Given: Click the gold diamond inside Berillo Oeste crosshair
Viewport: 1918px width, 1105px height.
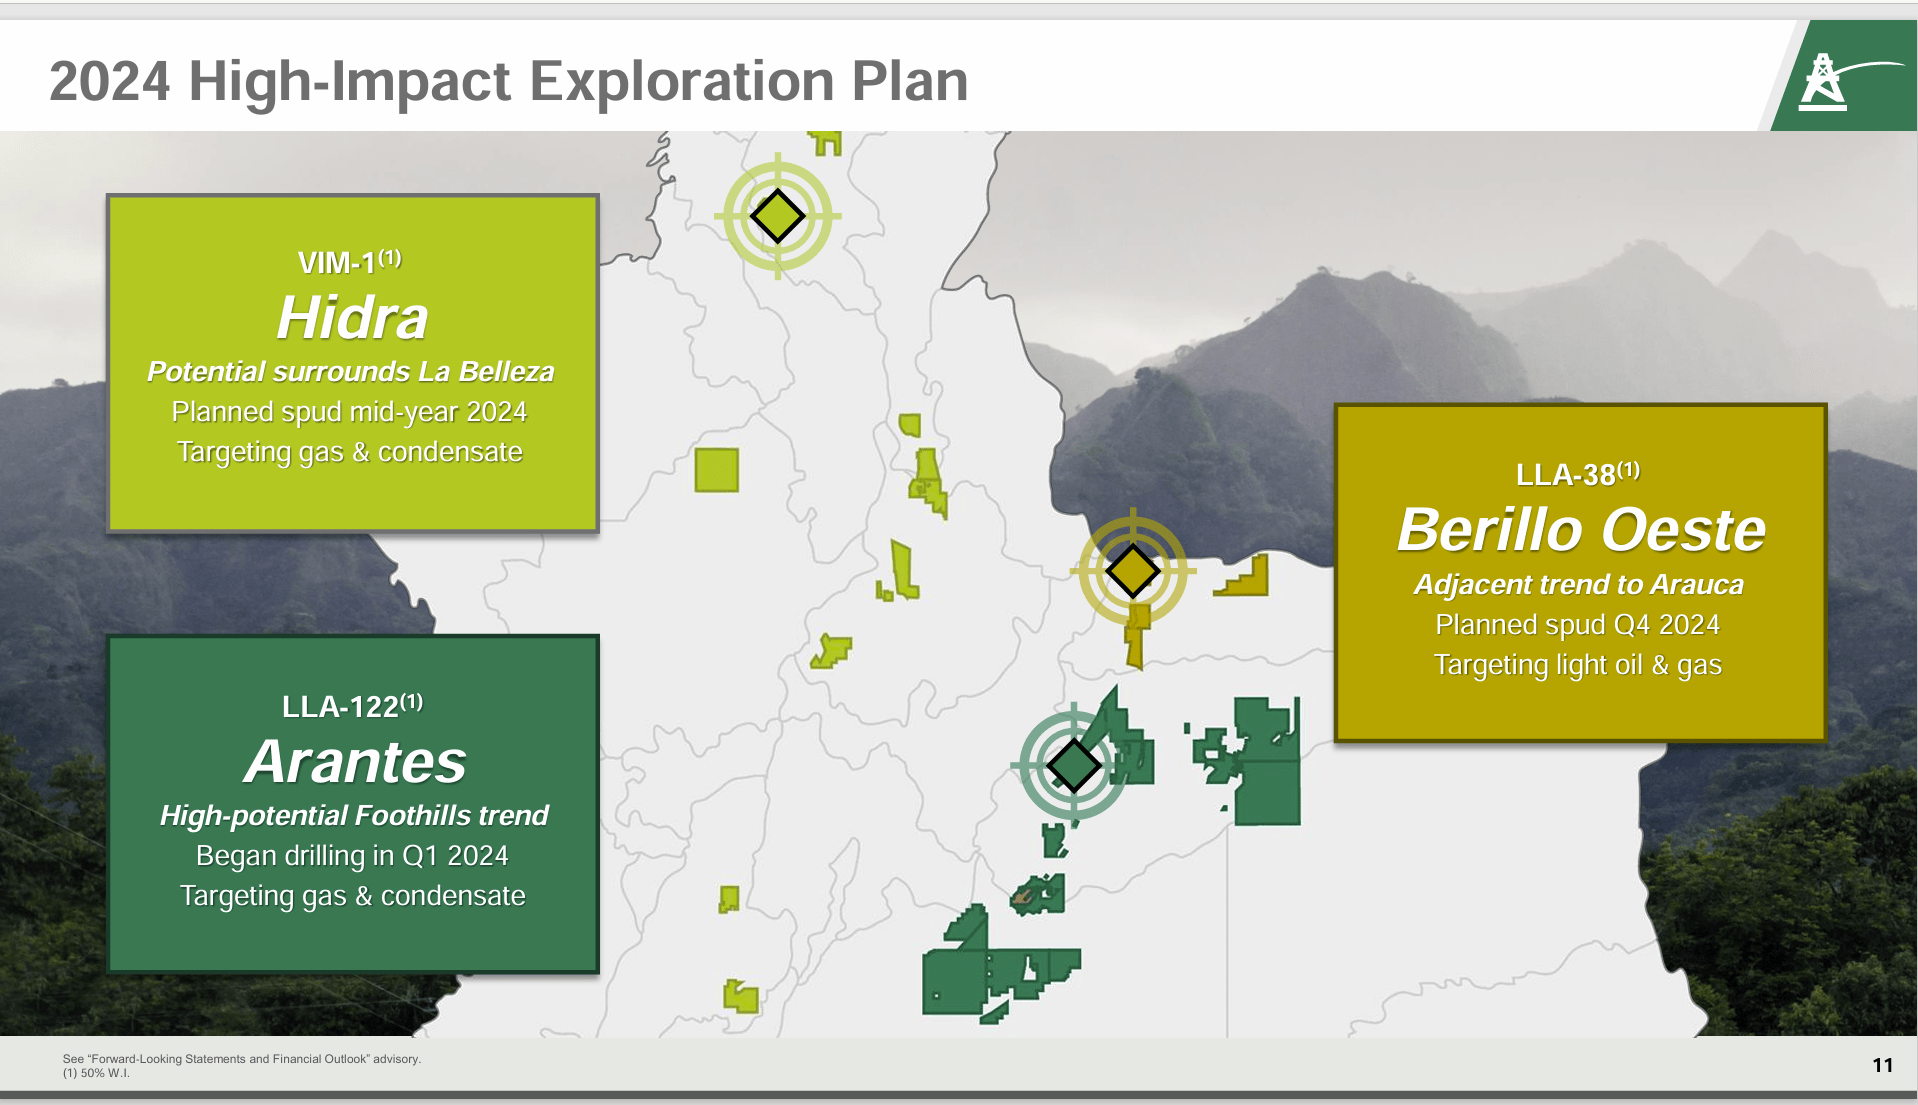Looking at the screenshot, I should (1131, 570).
